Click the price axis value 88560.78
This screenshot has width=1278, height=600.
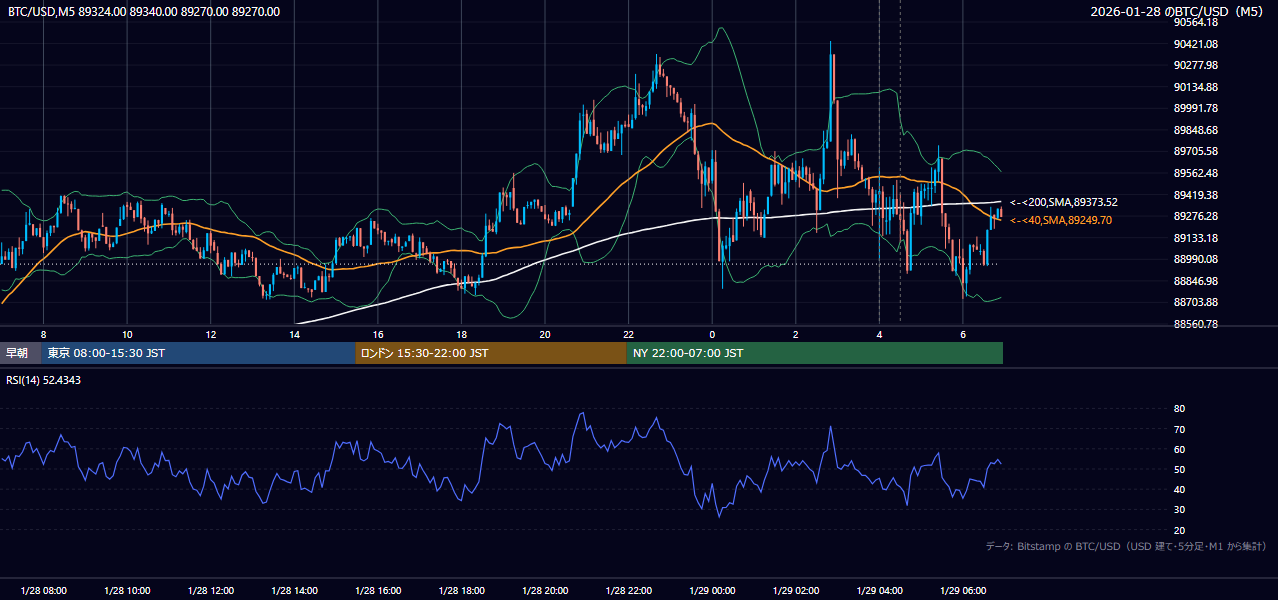point(1196,324)
